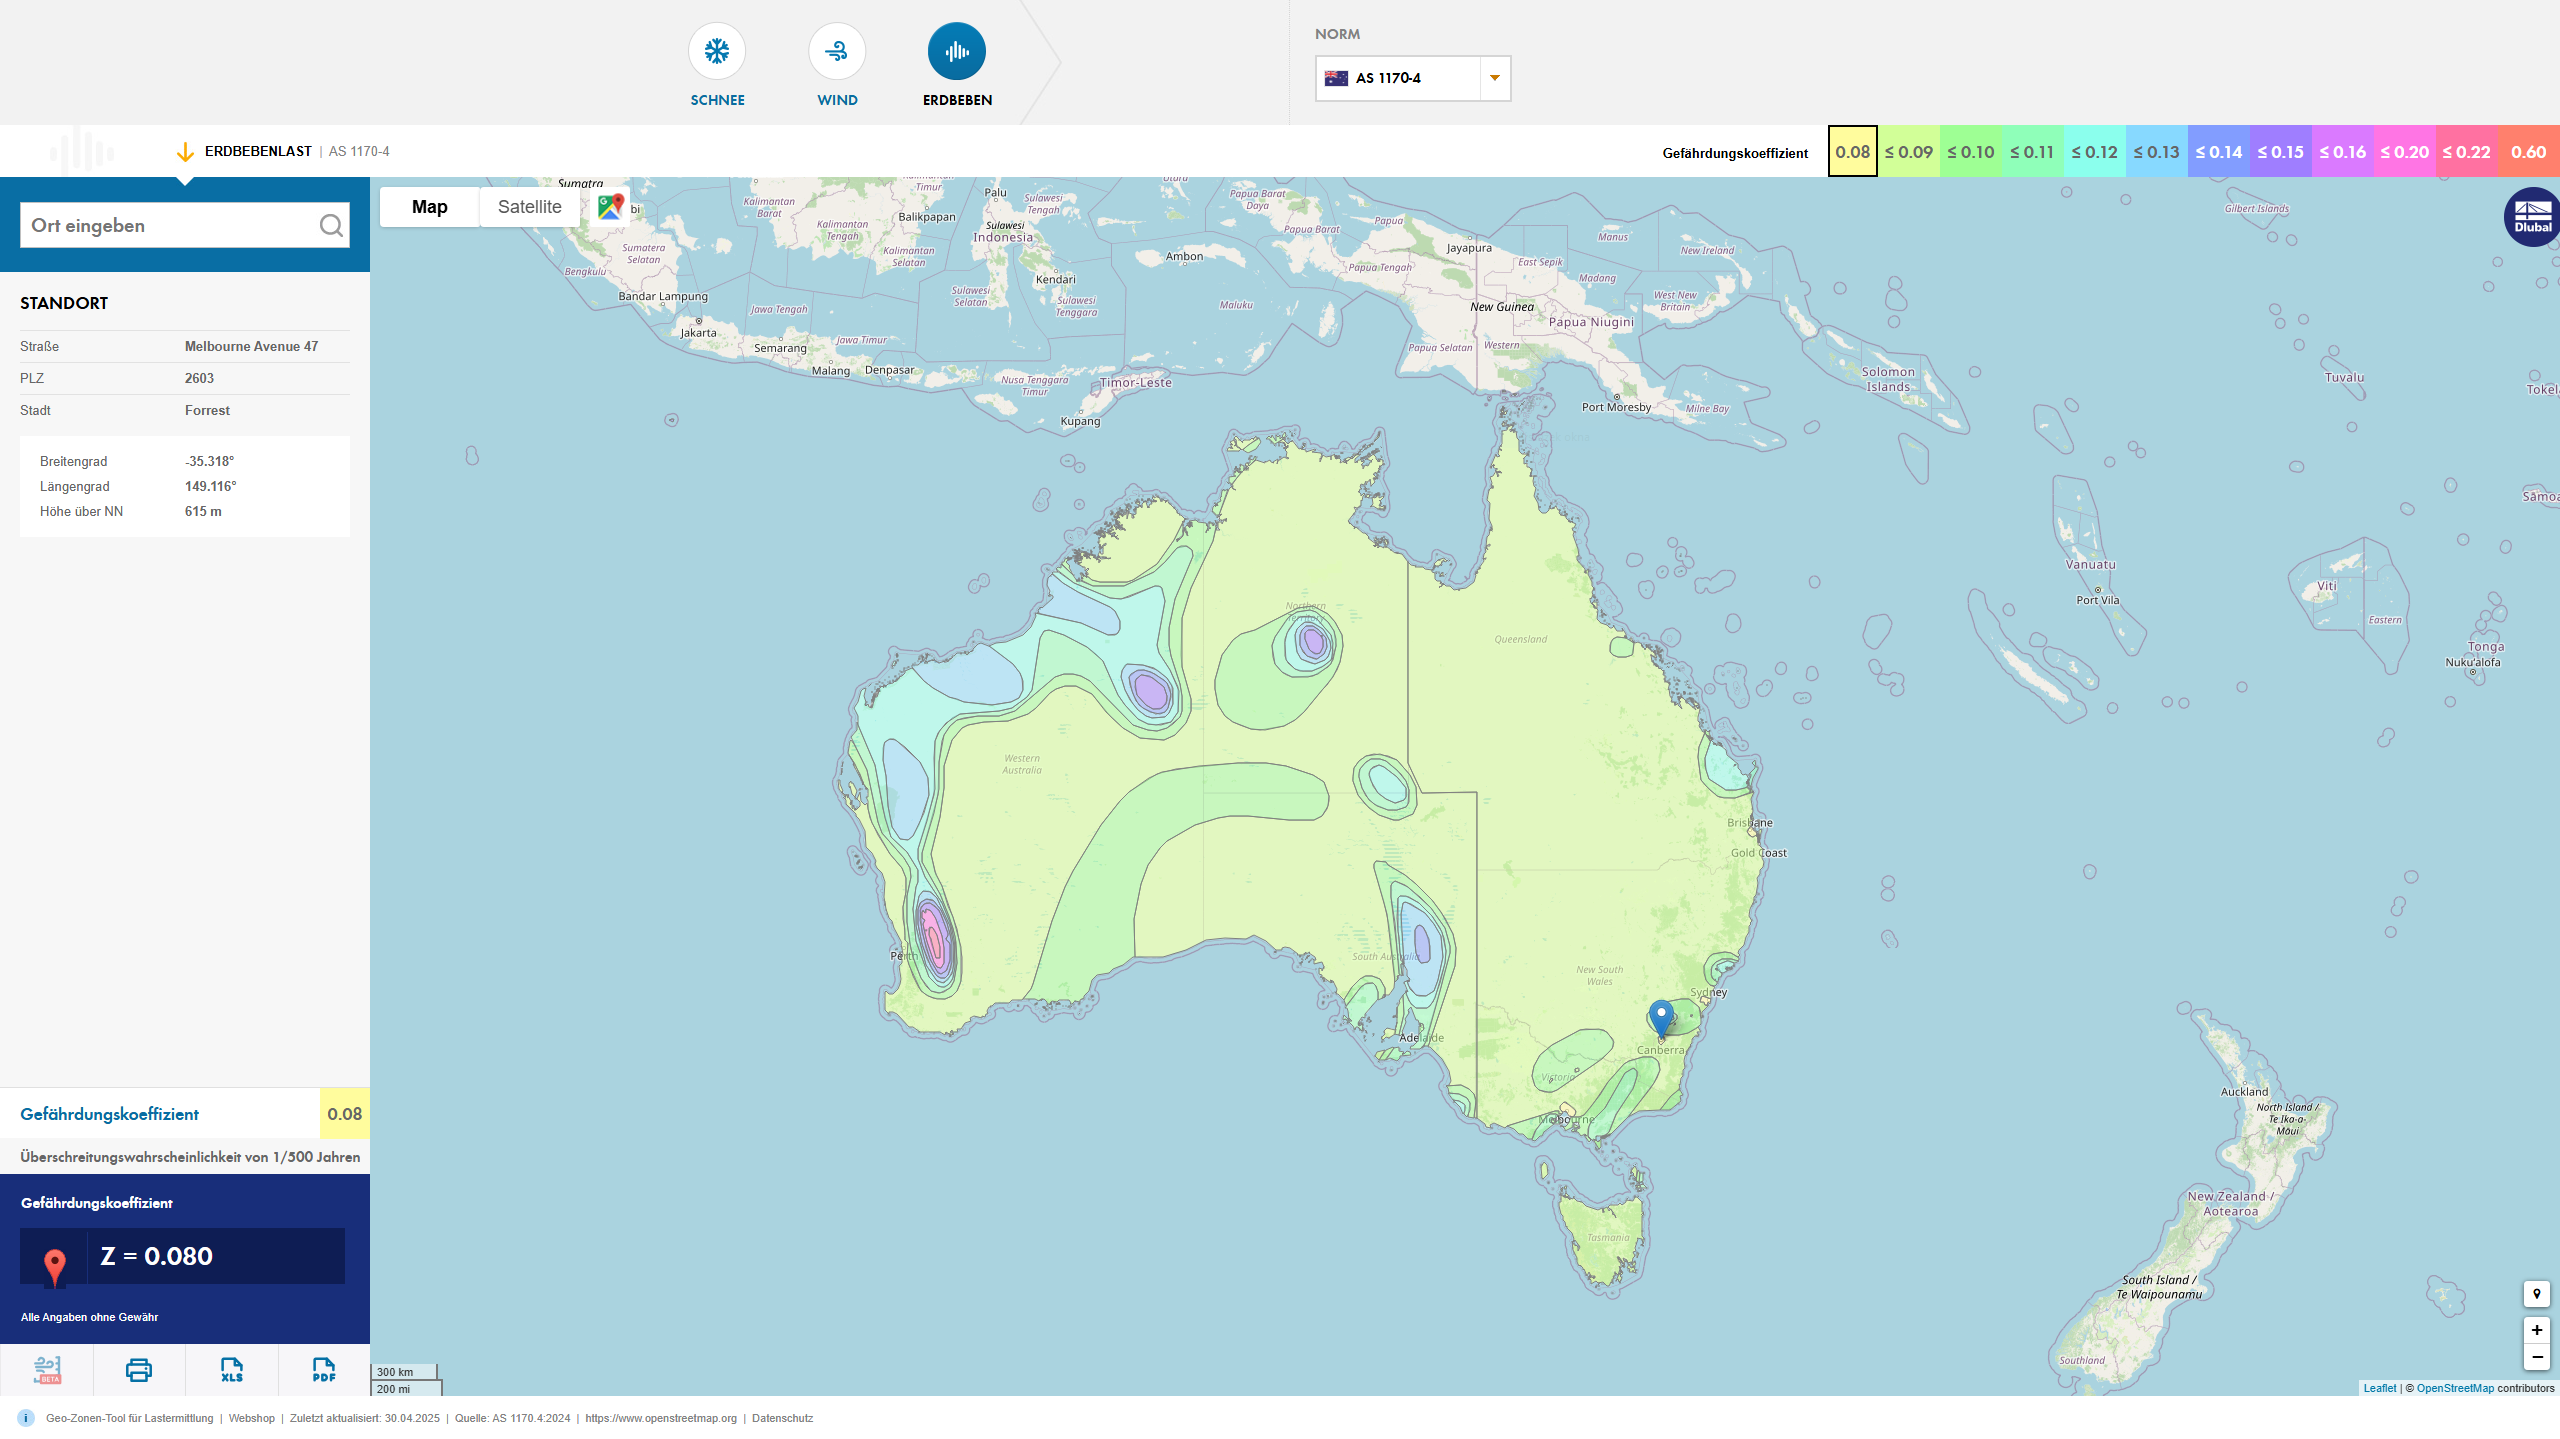
Task: Open the Leaflet attribution link
Action: click(x=2379, y=1388)
